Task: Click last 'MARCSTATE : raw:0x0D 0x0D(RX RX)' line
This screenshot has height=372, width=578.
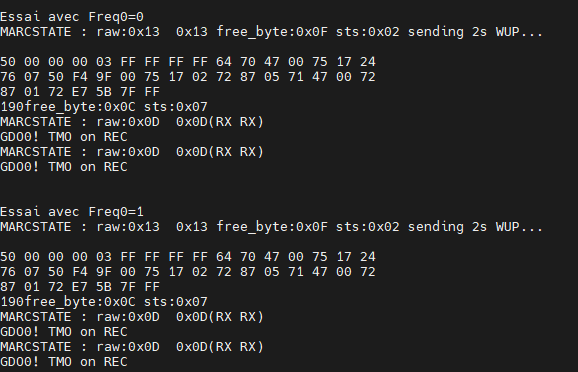Action: (132, 347)
